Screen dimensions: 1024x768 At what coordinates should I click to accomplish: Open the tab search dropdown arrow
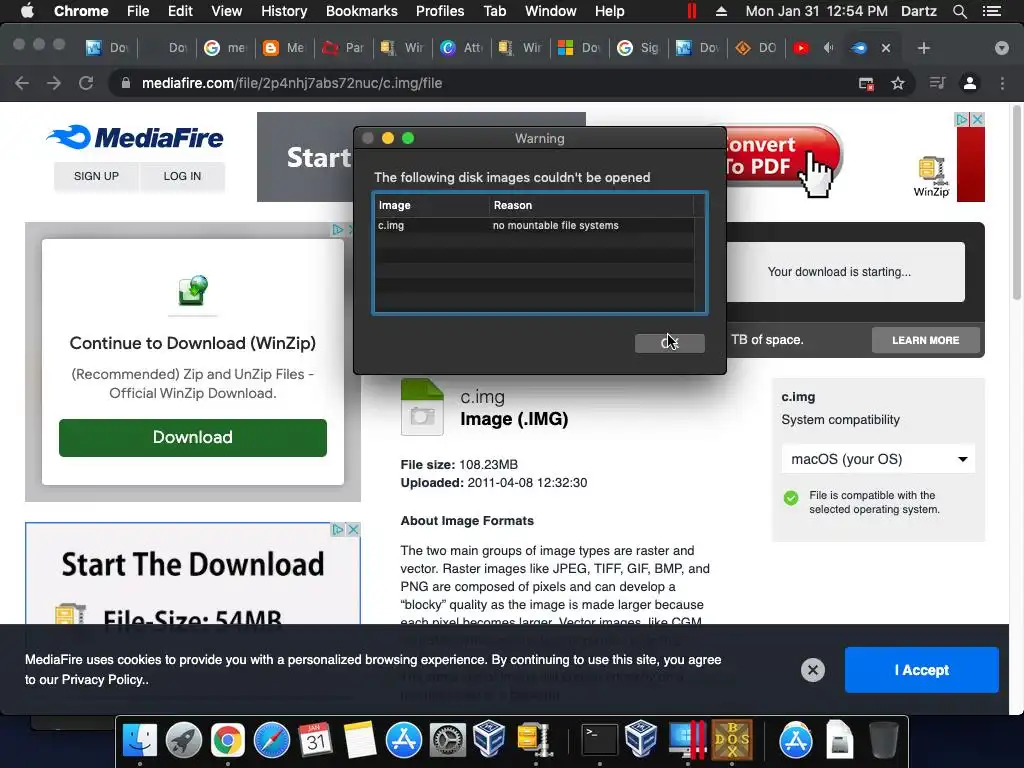click(x=1001, y=48)
